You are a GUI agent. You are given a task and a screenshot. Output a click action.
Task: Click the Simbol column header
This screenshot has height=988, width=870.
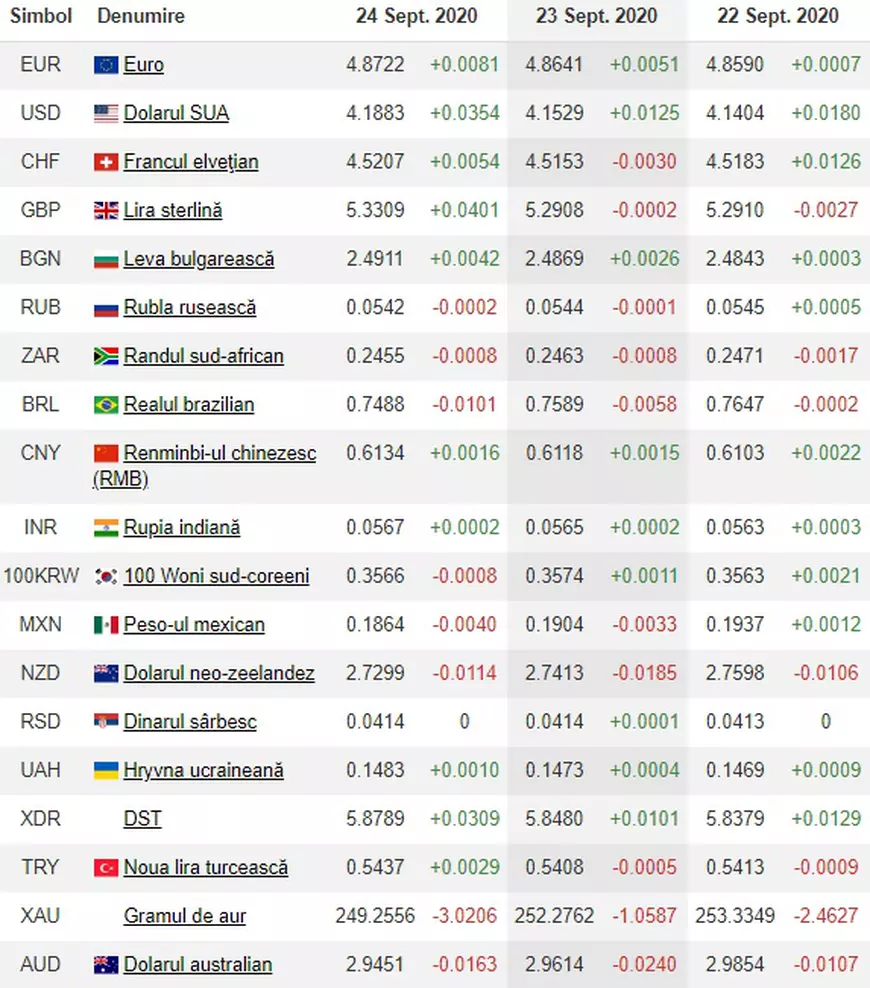click(x=41, y=16)
